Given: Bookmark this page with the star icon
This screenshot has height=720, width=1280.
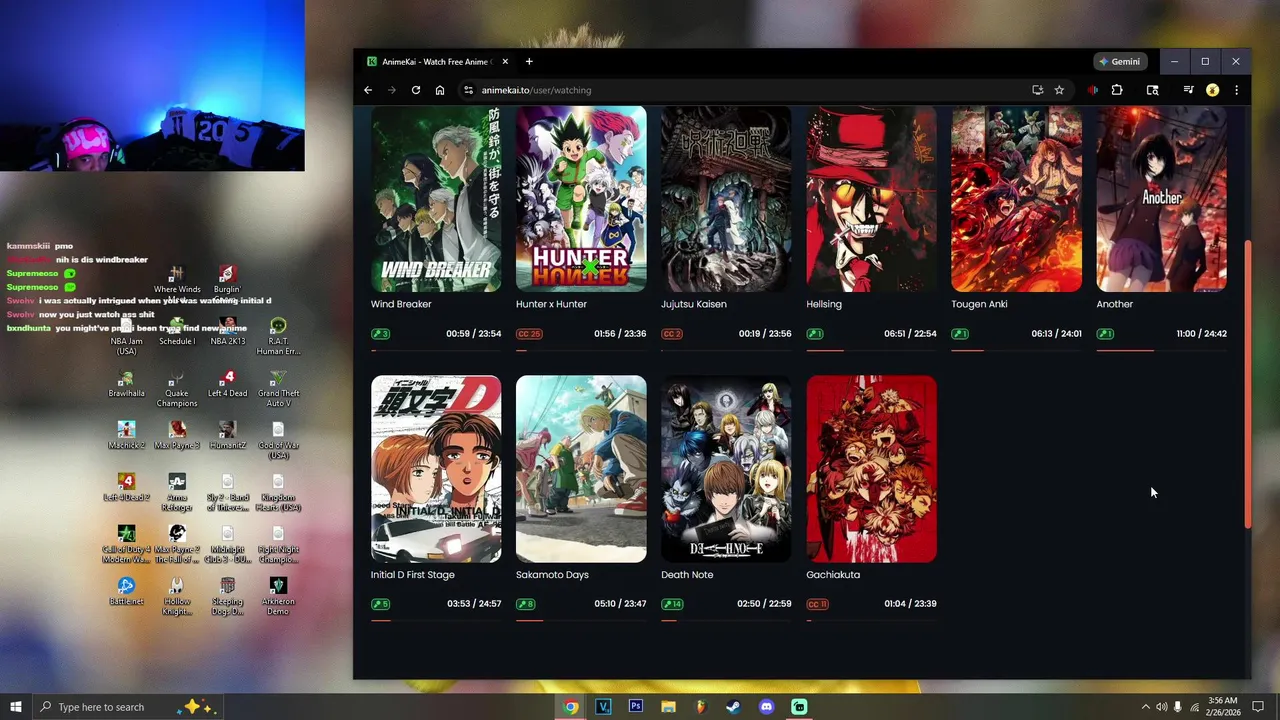Looking at the screenshot, I should click(1059, 90).
